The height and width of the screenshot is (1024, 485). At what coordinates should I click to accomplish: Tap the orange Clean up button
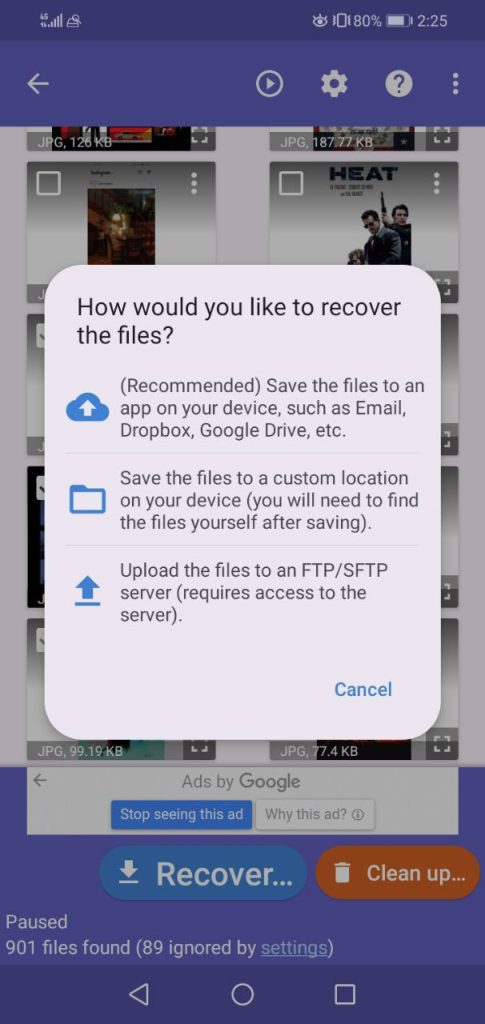tap(398, 873)
